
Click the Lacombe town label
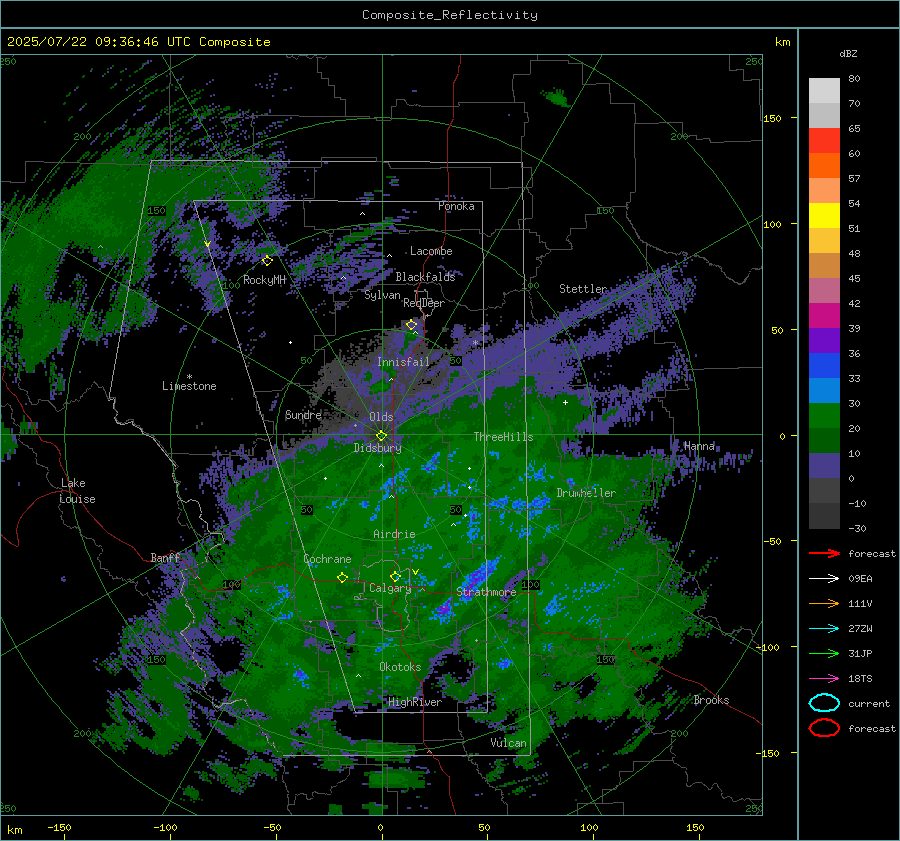(431, 251)
